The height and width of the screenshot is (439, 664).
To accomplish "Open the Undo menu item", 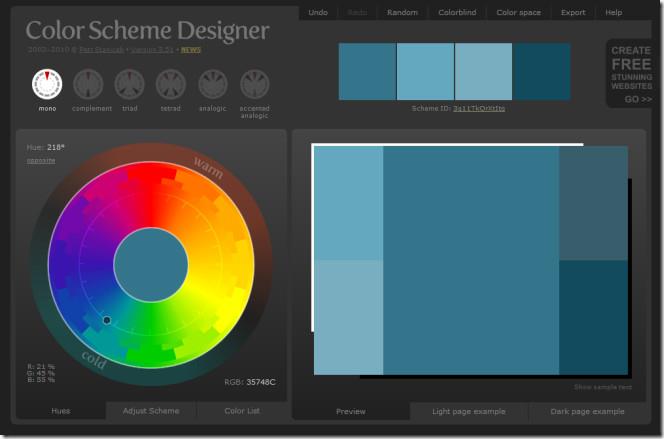I will pos(318,13).
